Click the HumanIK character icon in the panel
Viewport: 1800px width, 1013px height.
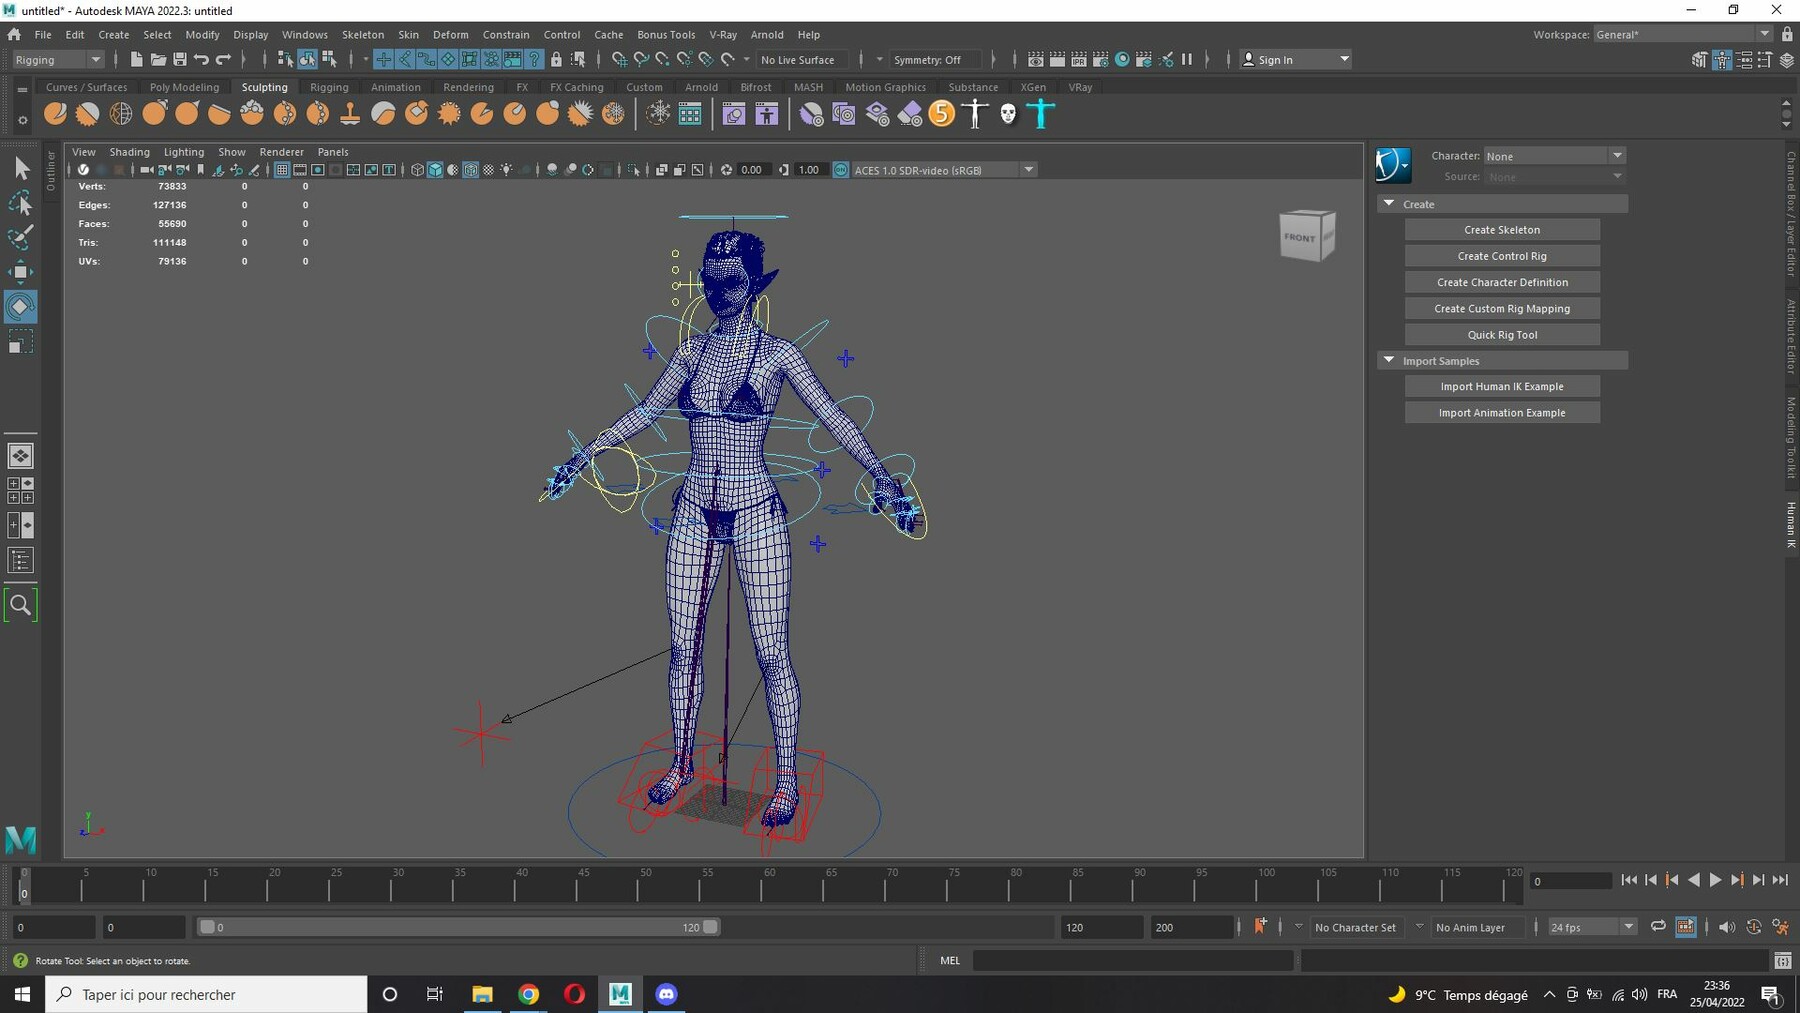(x=1393, y=165)
